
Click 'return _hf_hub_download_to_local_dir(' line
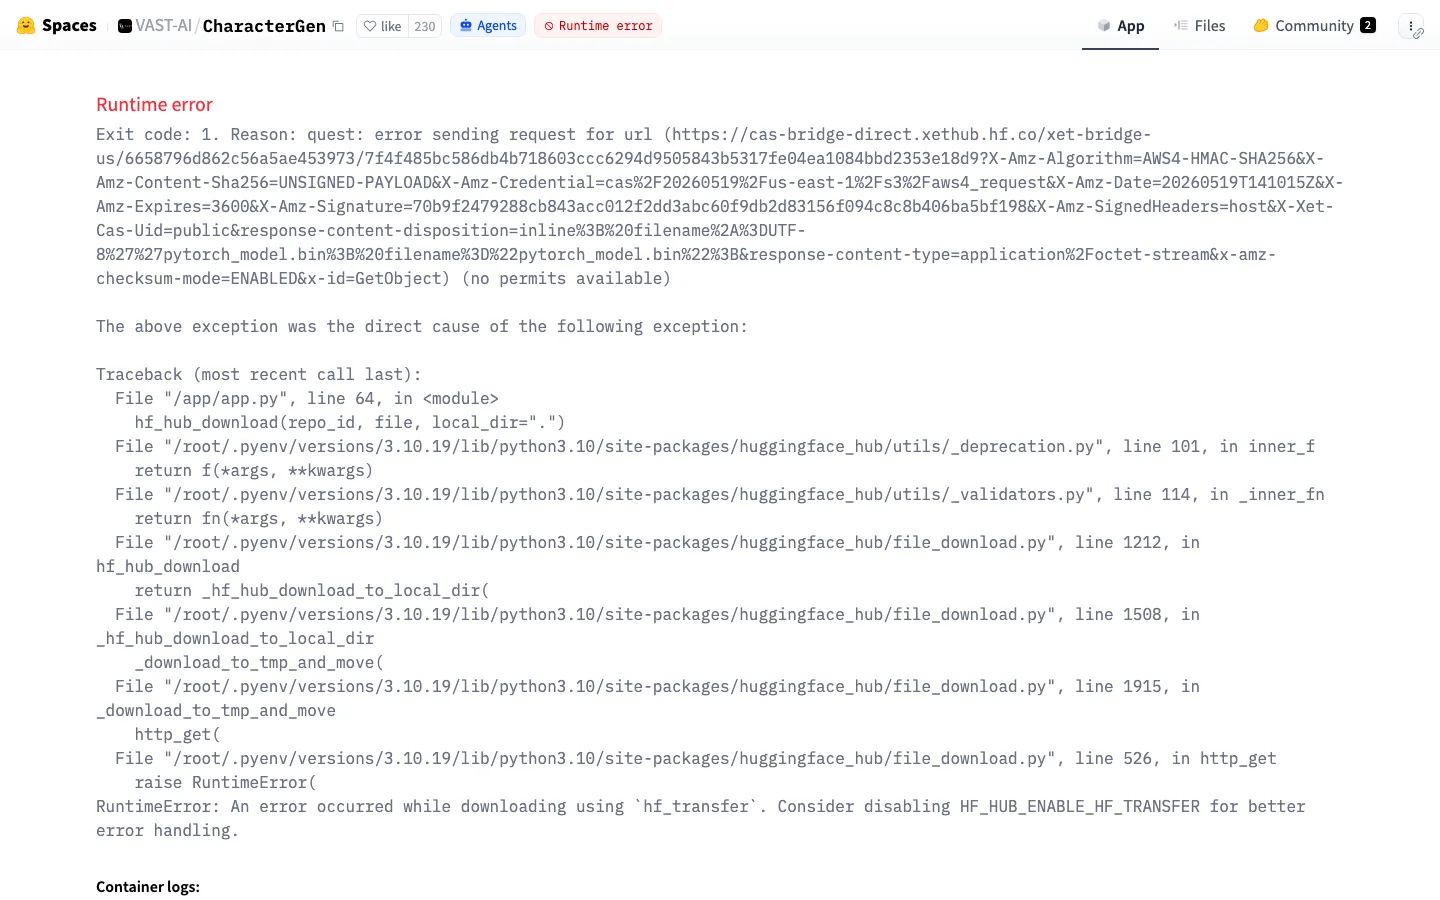click(x=312, y=590)
